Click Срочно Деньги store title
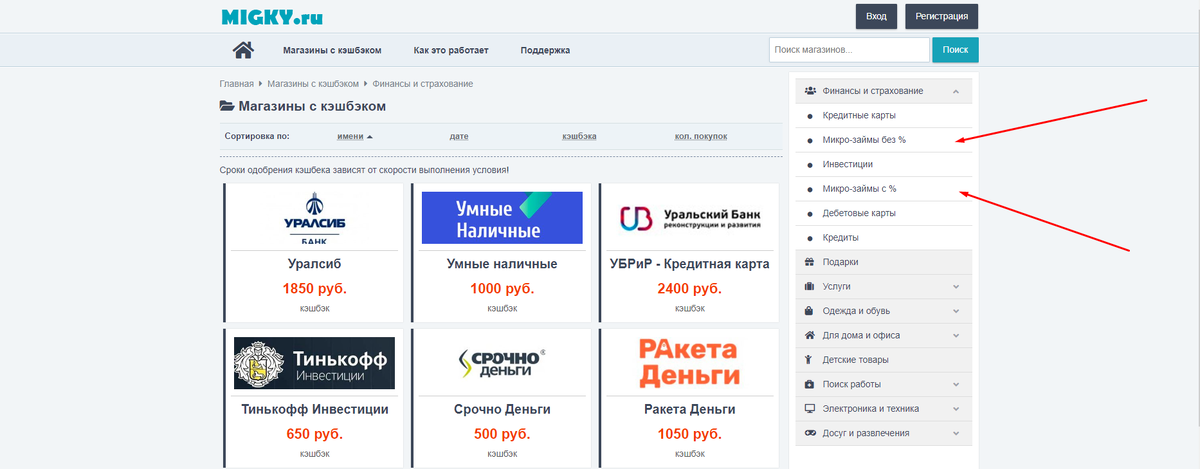Image resolution: width=1200 pixels, height=469 pixels. tap(501, 410)
